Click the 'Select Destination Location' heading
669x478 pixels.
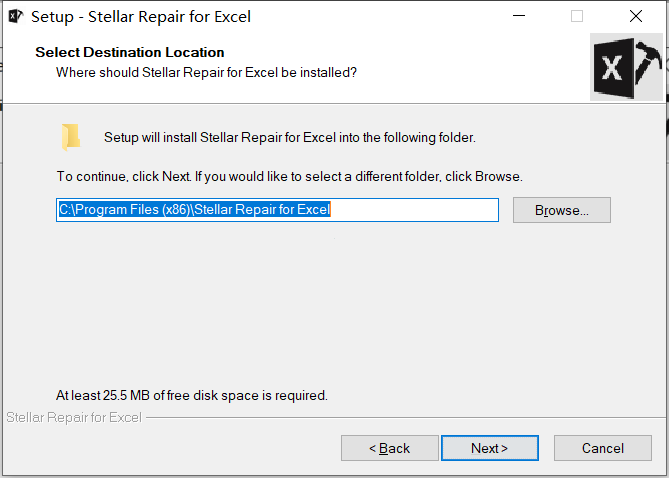point(130,52)
